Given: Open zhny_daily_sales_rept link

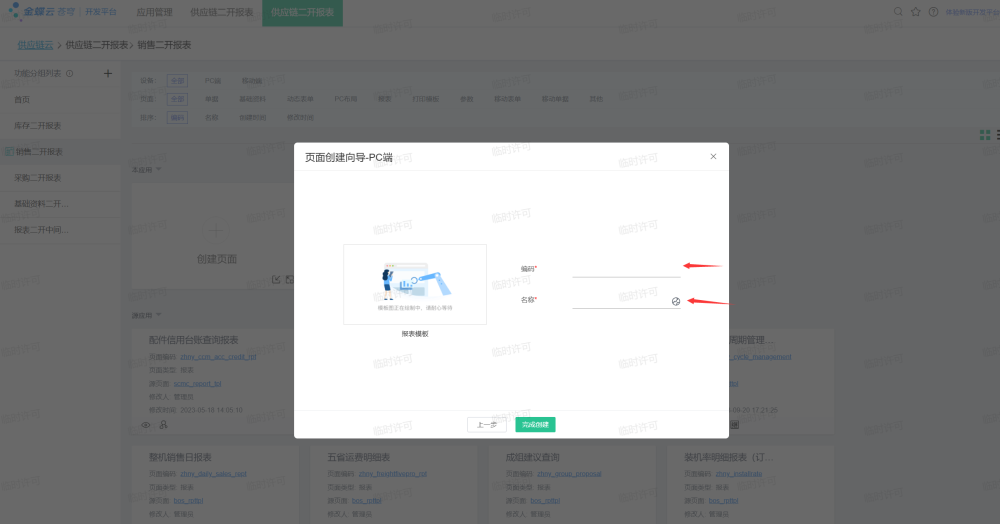Looking at the screenshot, I should coord(213,474).
